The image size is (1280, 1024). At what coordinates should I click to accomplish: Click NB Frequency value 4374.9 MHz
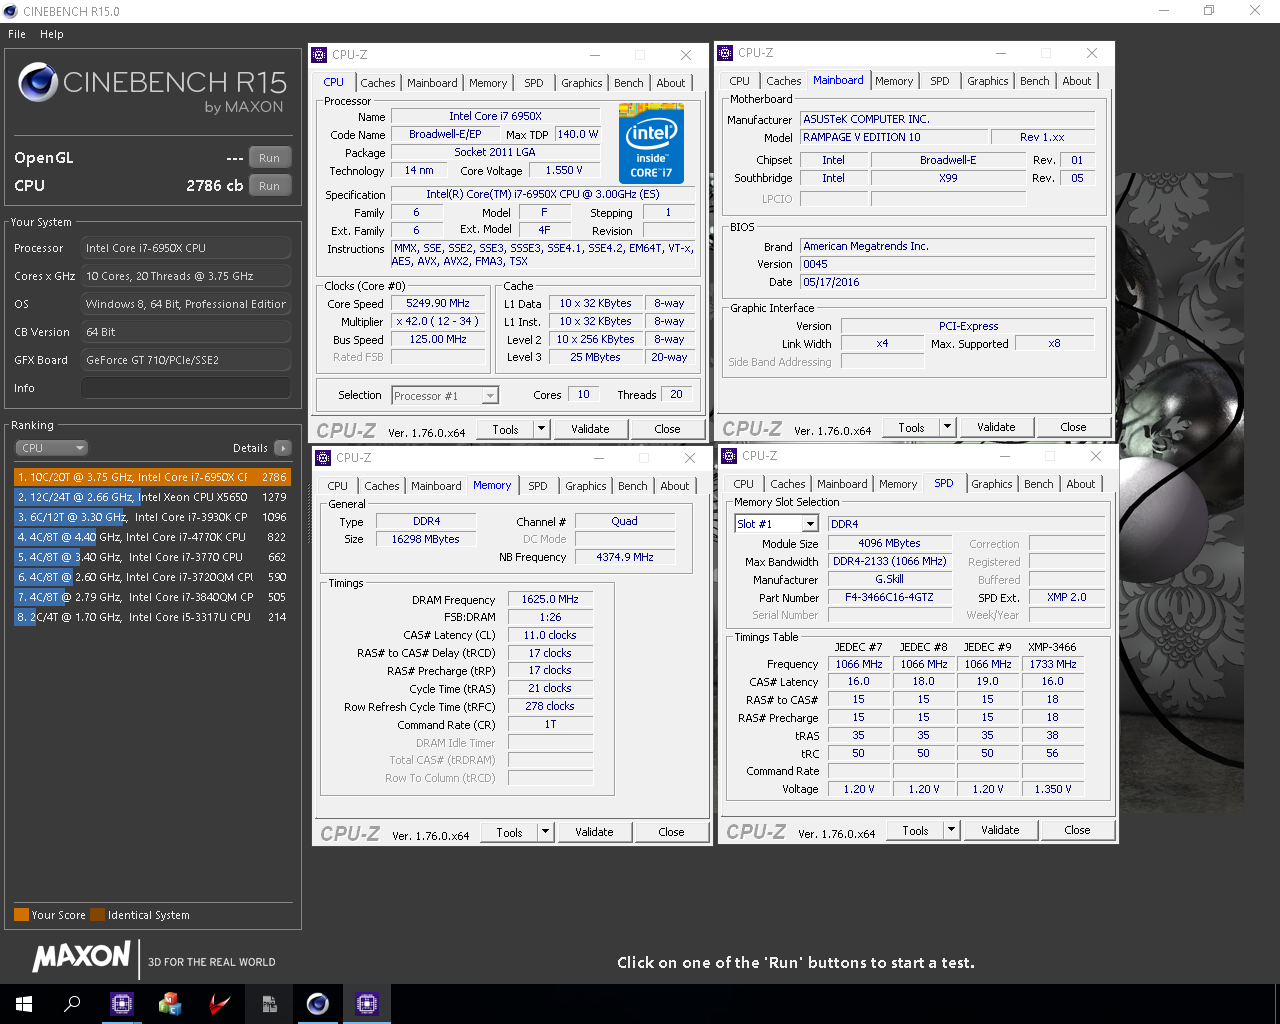pyautogui.click(x=625, y=557)
